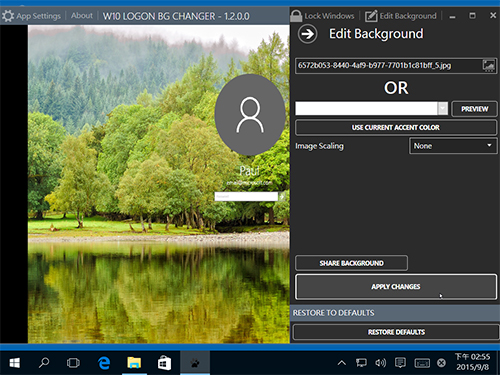500x375 pixels.
Task: Collapse panel with the arrow circle icon
Action: (307, 34)
